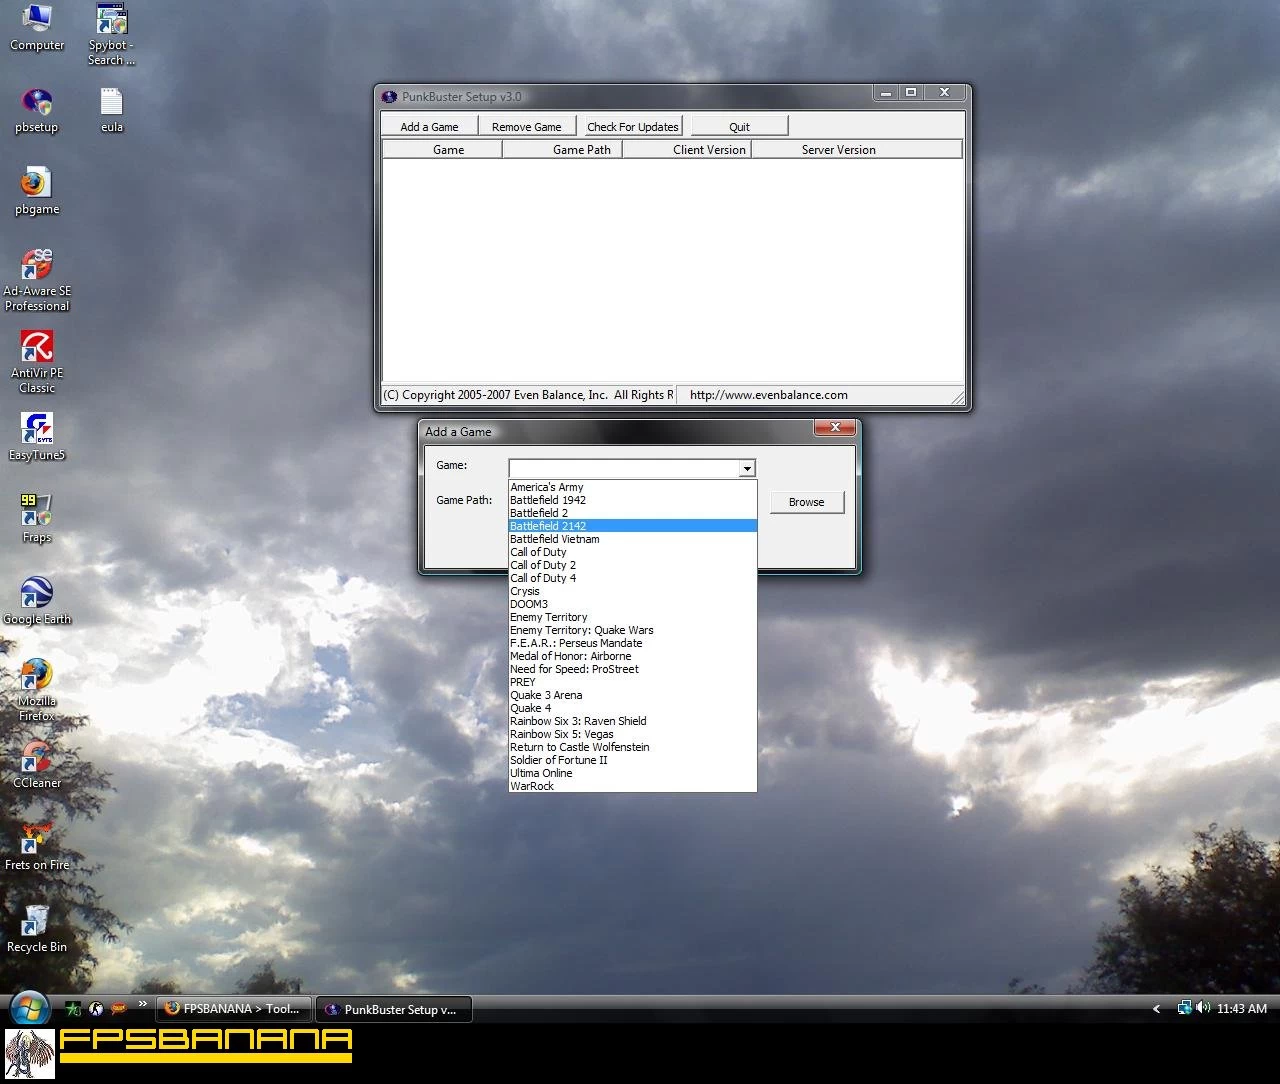The image size is (1280, 1084).
Task: Select the pbsetup desktop icon
Action: click(37, 110)
